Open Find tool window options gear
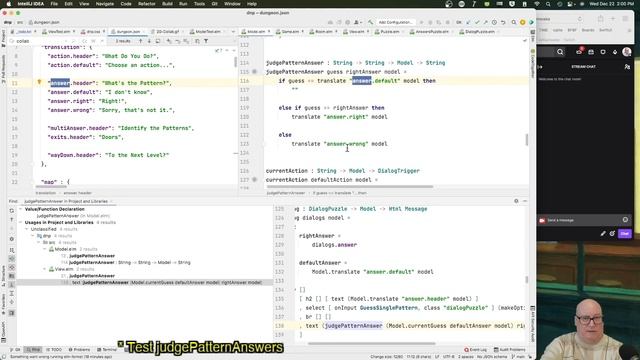The width and height of the screenshot is (640, 360). tap(516, 201)
